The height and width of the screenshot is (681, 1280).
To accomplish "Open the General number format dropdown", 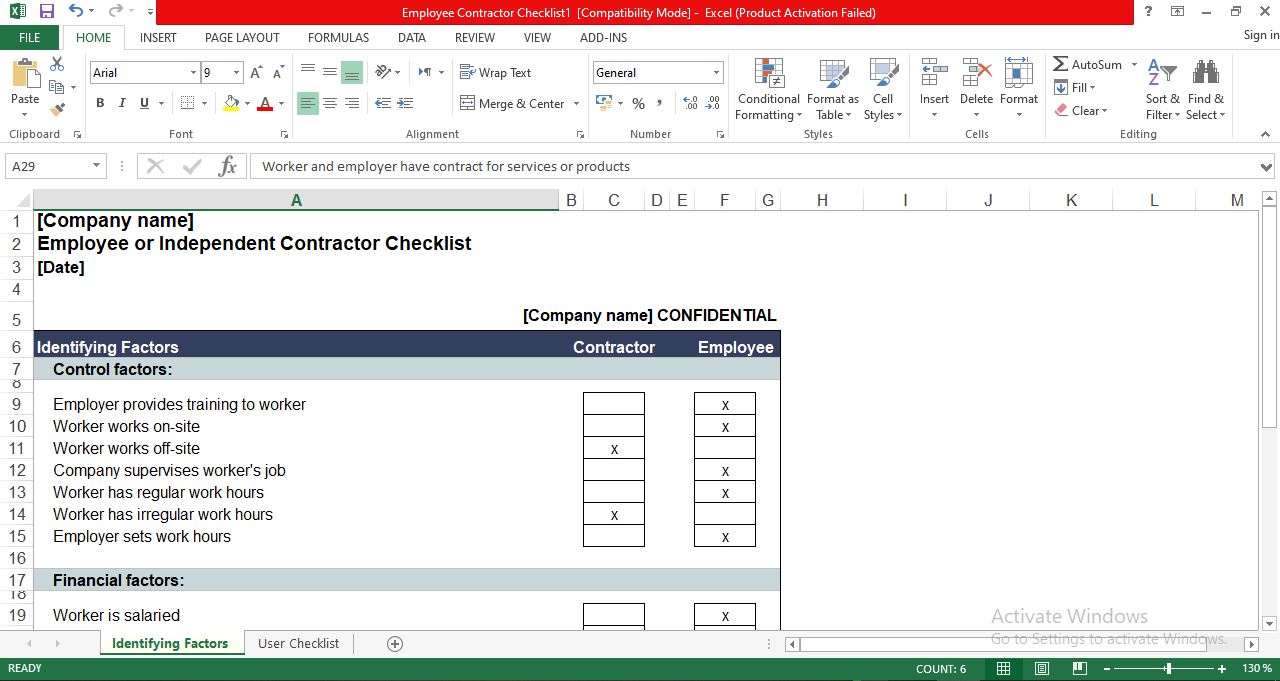I will coord(716,72).
